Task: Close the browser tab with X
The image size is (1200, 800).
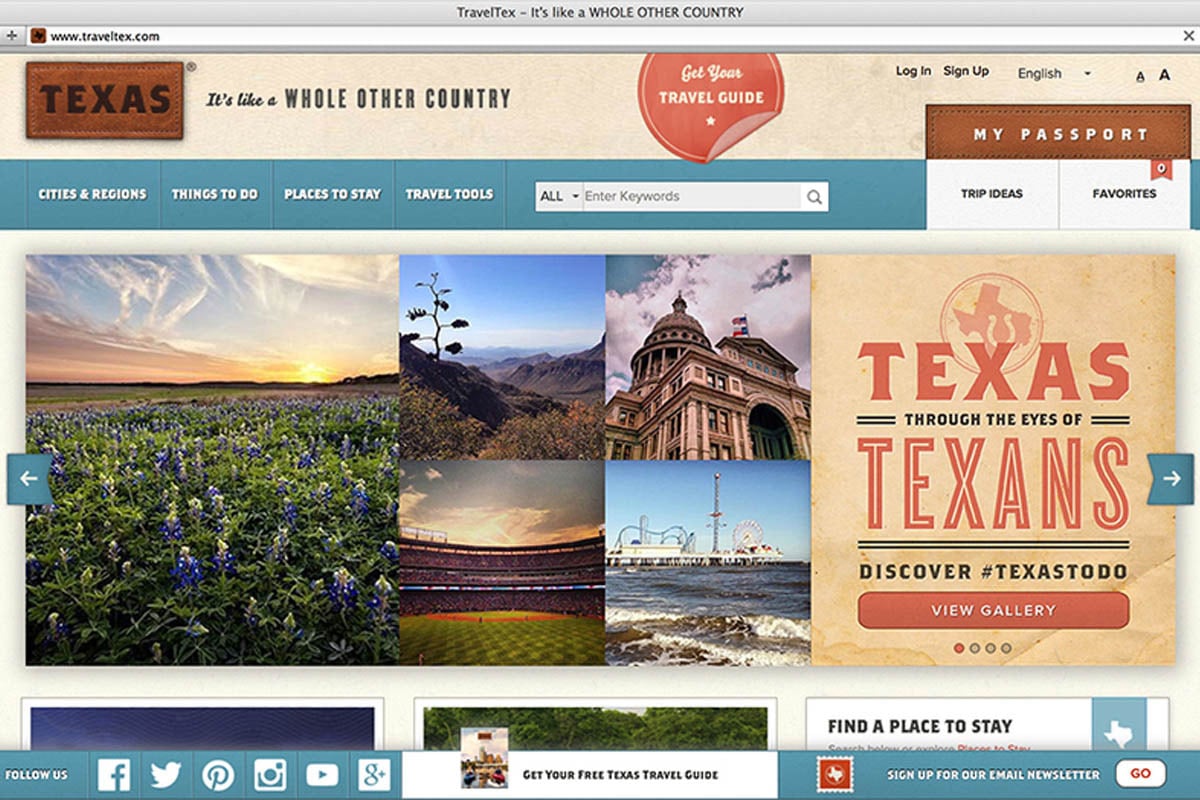Action: coord(1187,35)
